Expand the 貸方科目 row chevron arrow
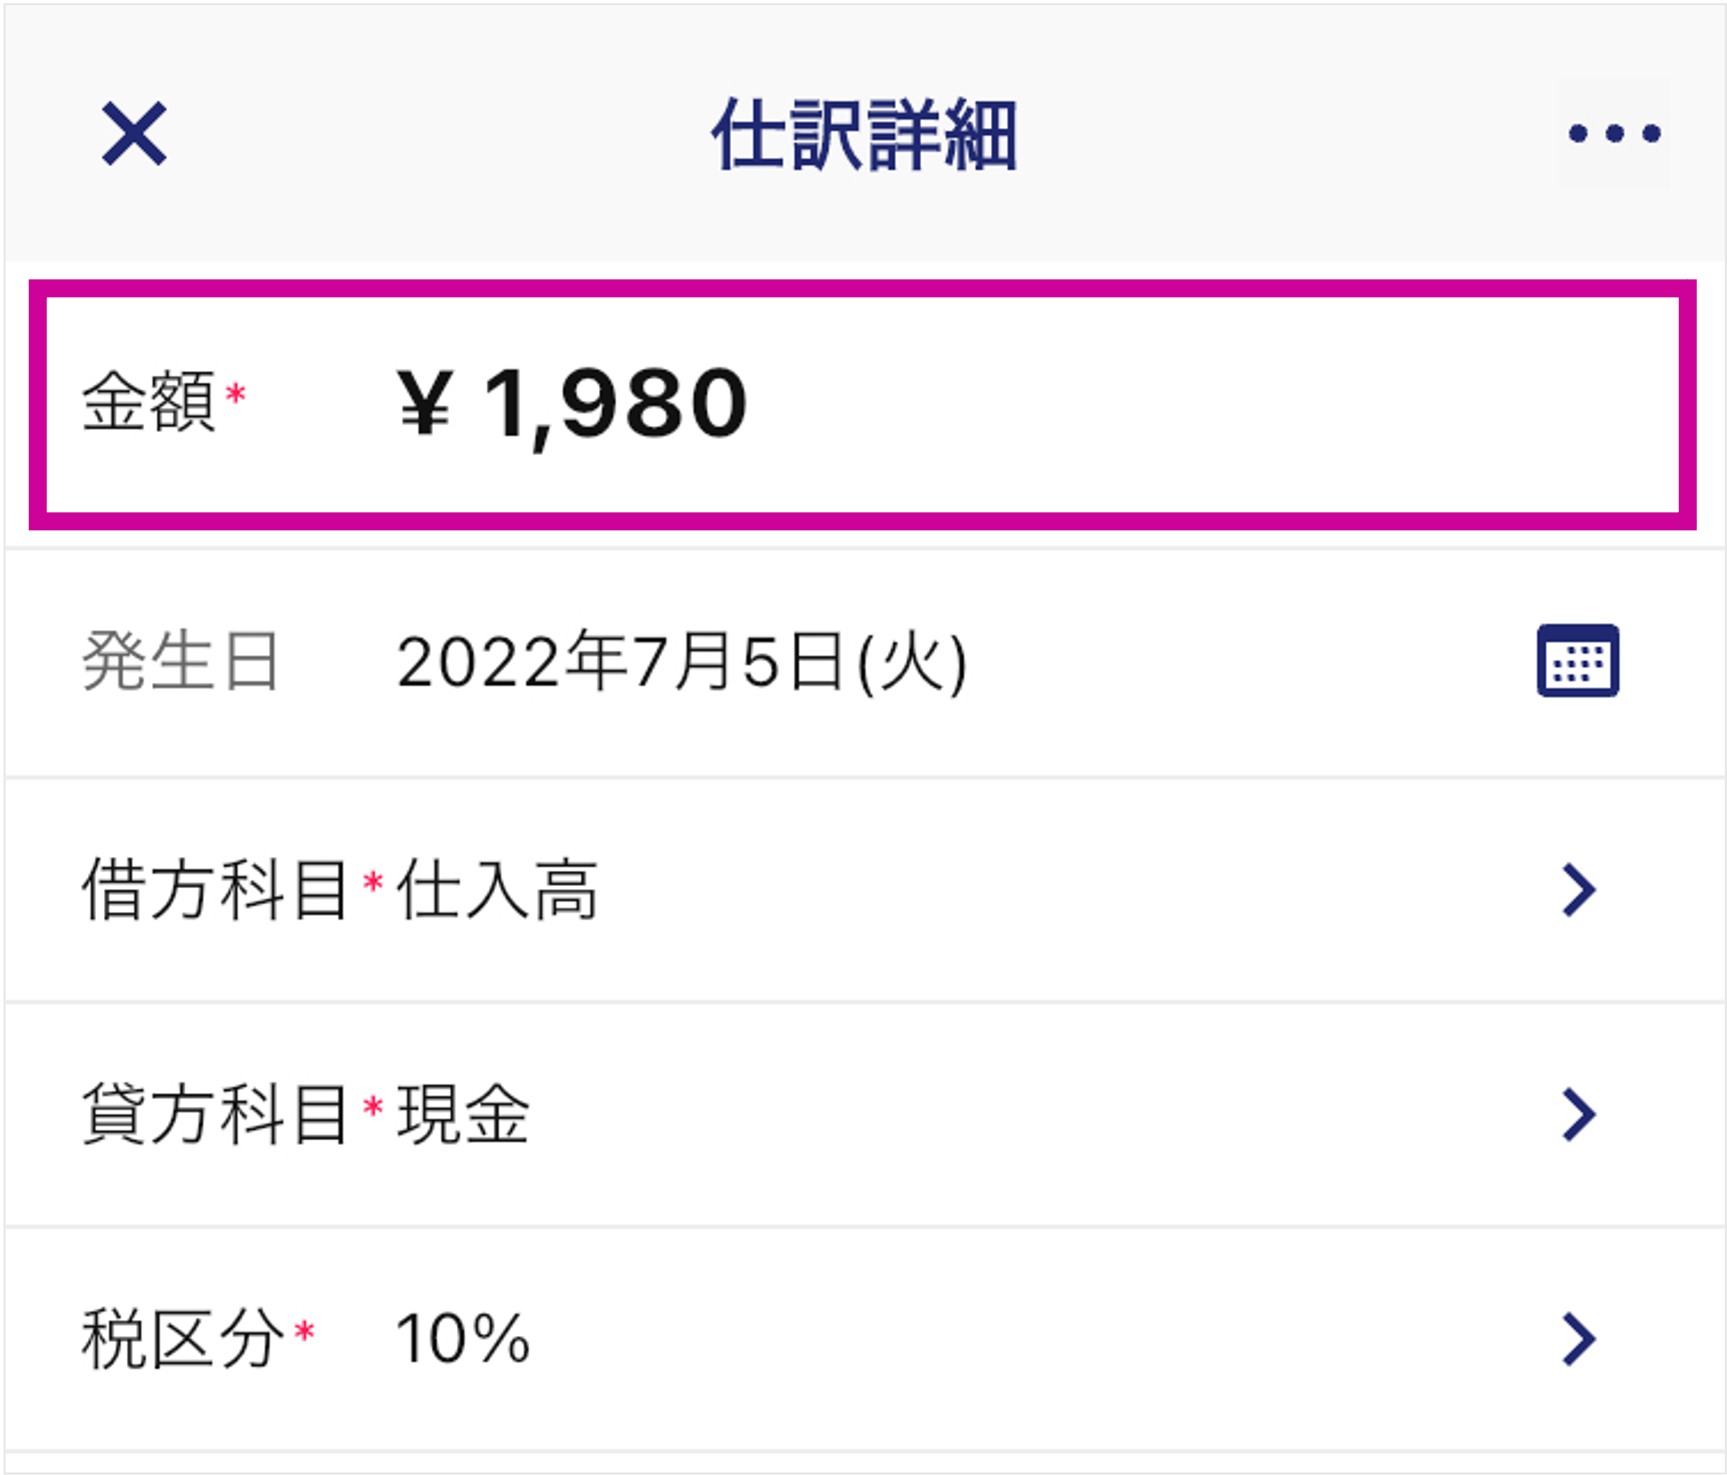This screenshot has width=1727, height=1475. click(x=1579, y=1114)
